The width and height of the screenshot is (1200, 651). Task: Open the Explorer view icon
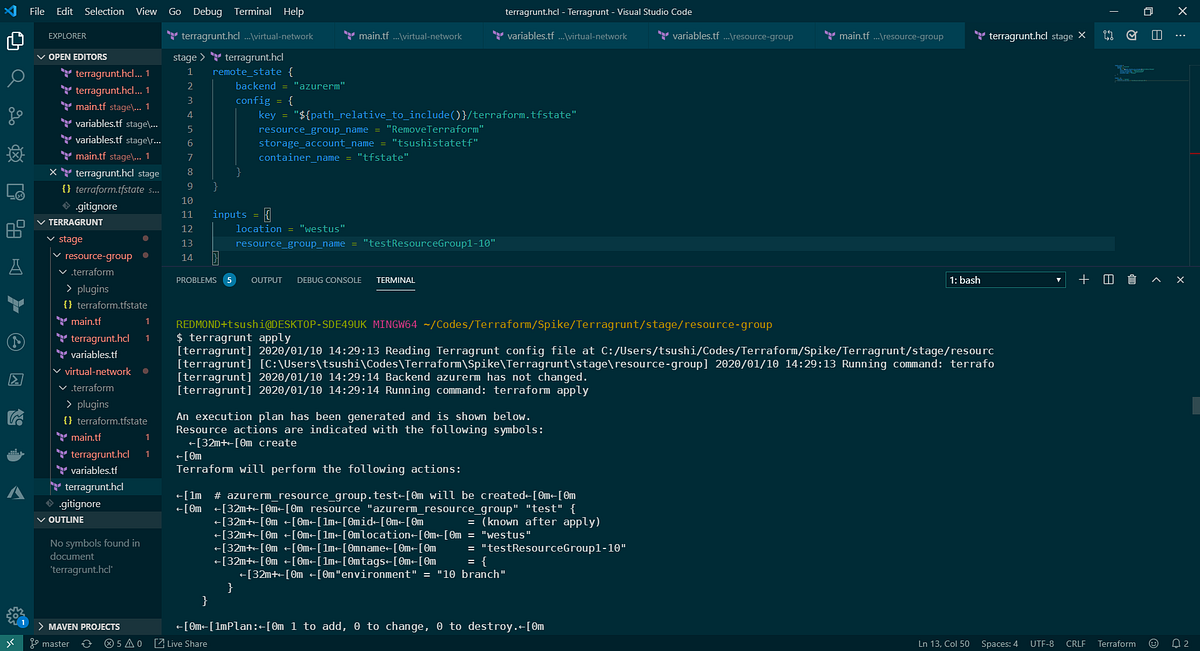point(15,42)
